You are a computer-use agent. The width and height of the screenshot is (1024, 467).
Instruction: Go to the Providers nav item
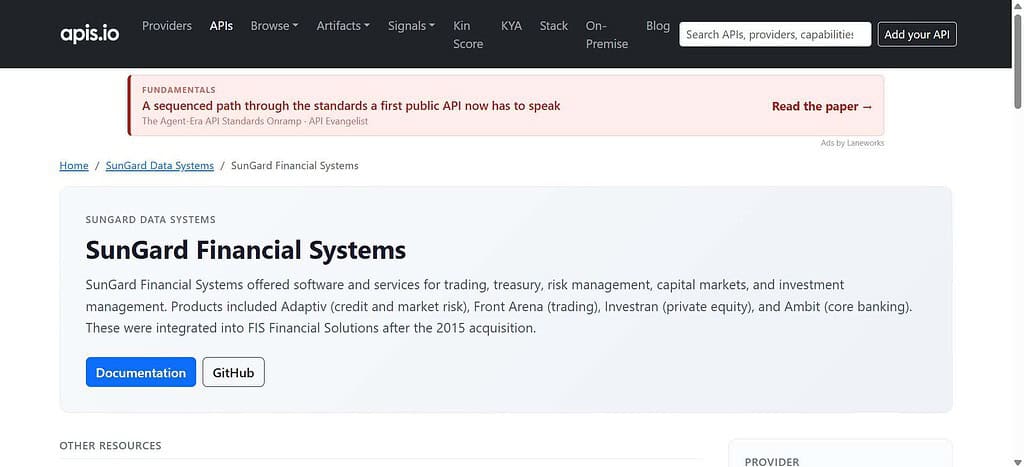click(x=167, y=25)
